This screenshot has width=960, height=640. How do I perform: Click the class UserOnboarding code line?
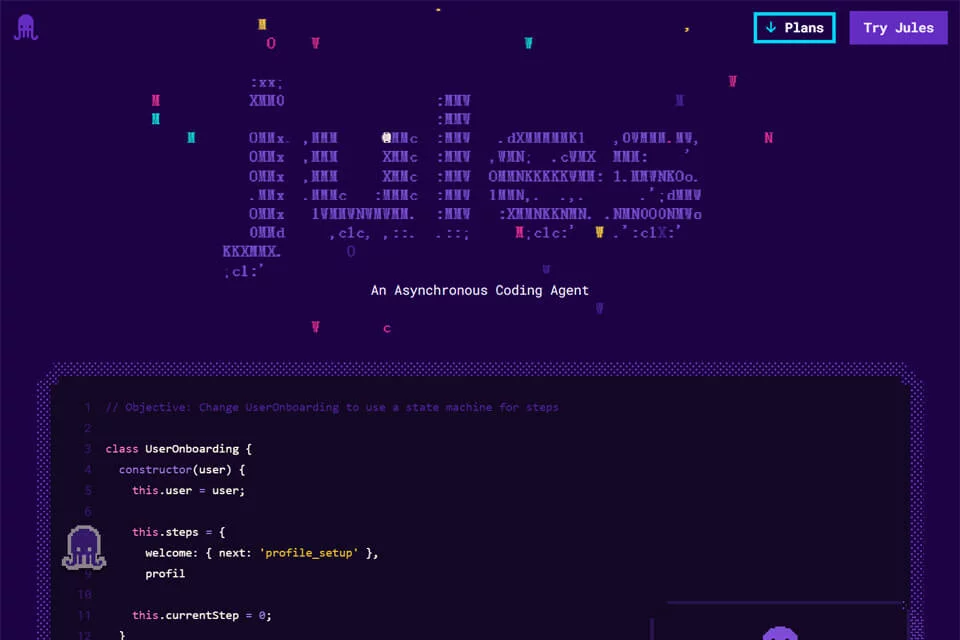click(178, 449)
